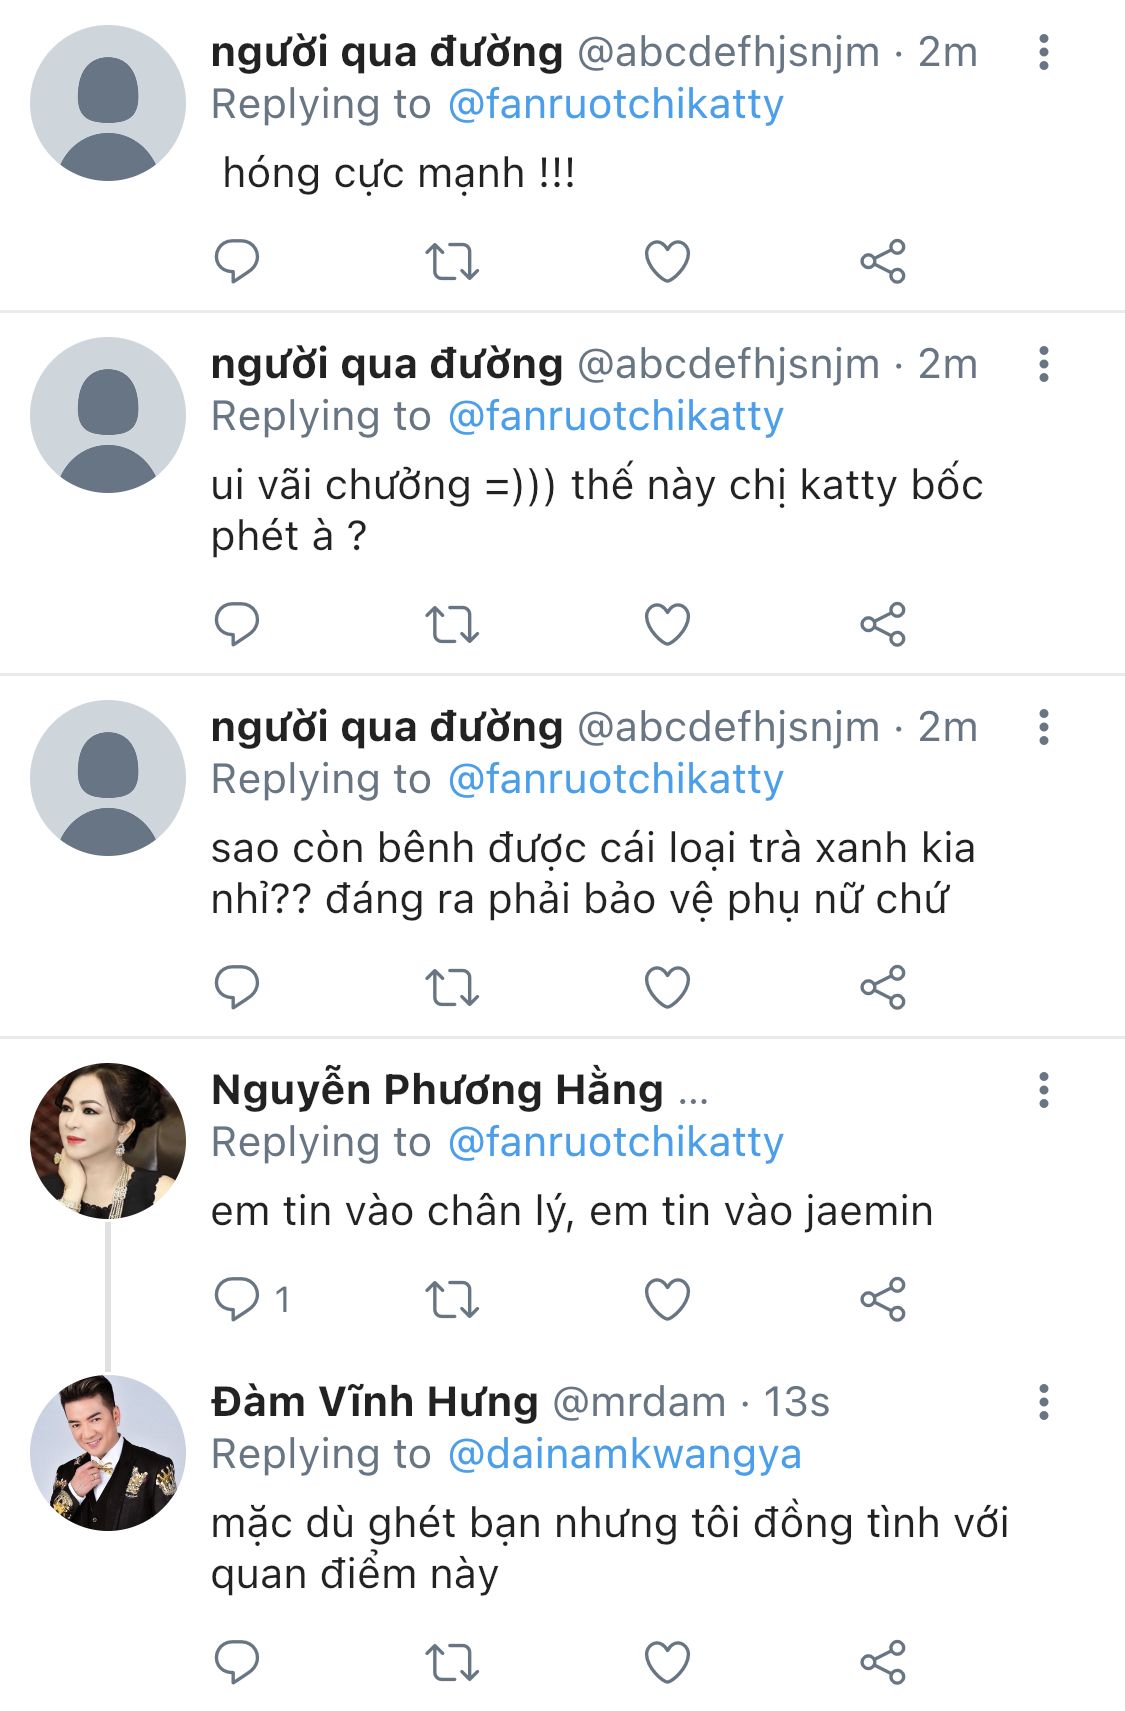Share Đàm Vĩnh Hưng's reply
The width and height of the screenshot is (1125, 1711).
point(882,1662)
